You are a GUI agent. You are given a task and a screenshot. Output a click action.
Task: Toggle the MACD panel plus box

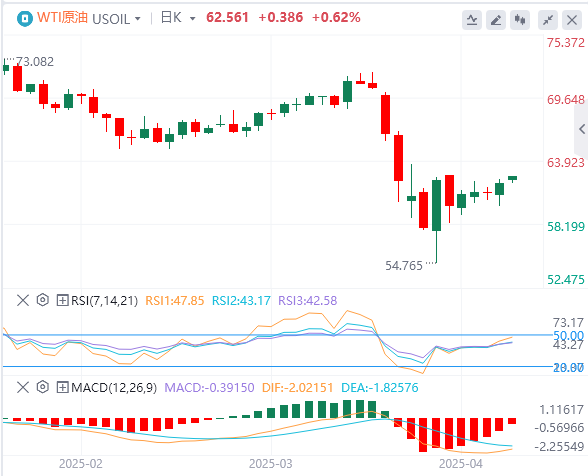click(x=62, y=387)
